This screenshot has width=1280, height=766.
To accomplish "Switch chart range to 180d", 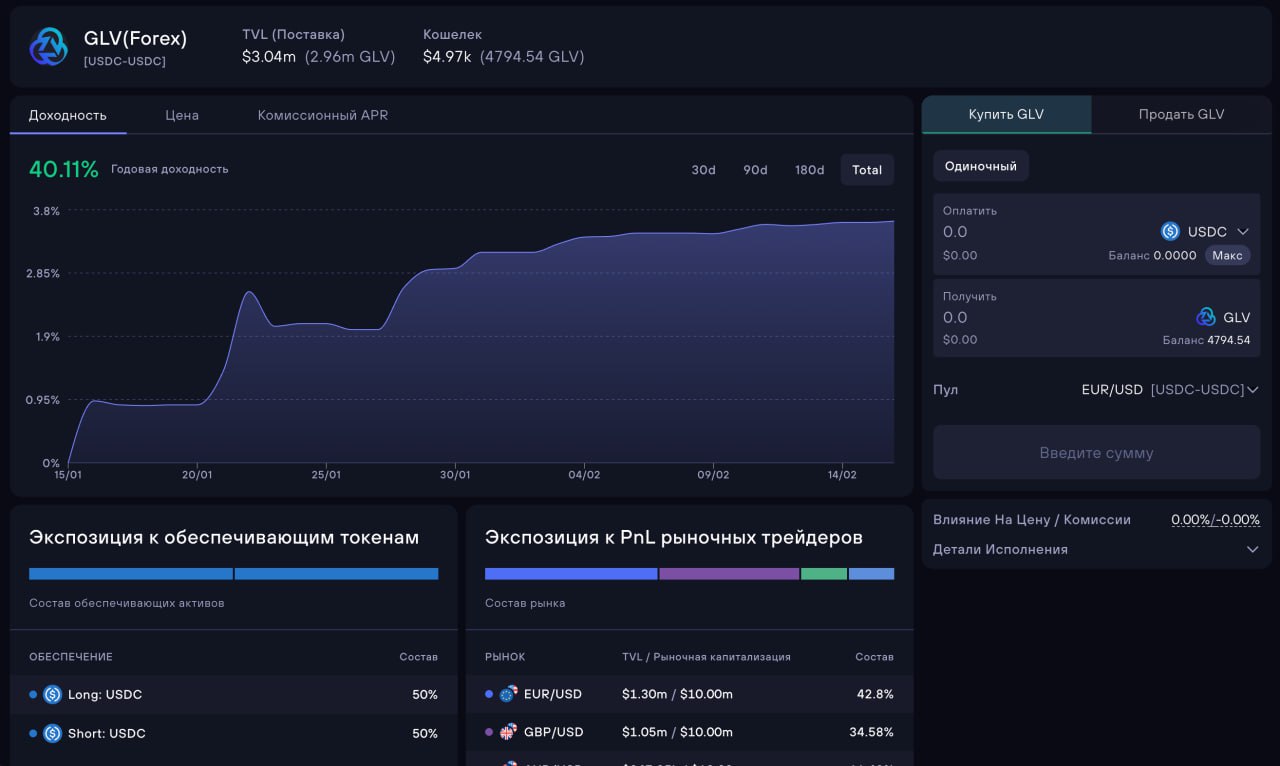I will click(x=809, y=170).
